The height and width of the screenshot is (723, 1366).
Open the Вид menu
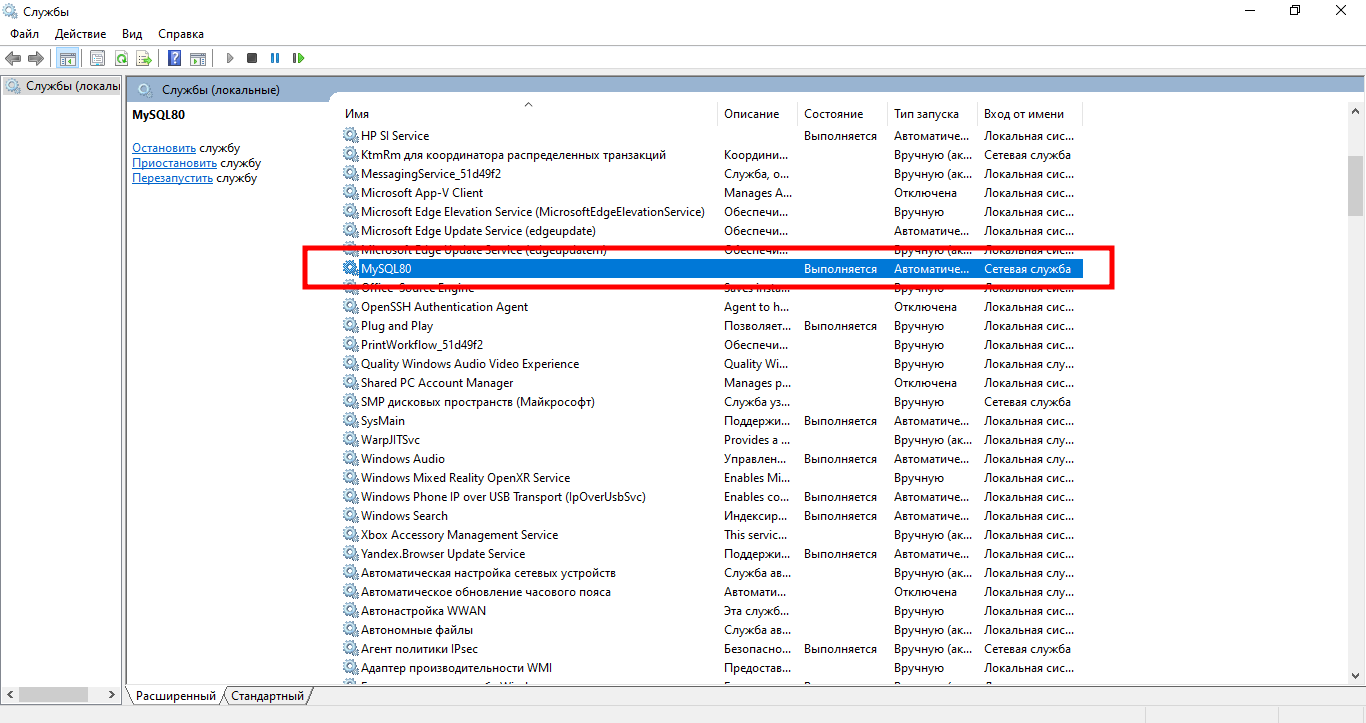[132, 34]
